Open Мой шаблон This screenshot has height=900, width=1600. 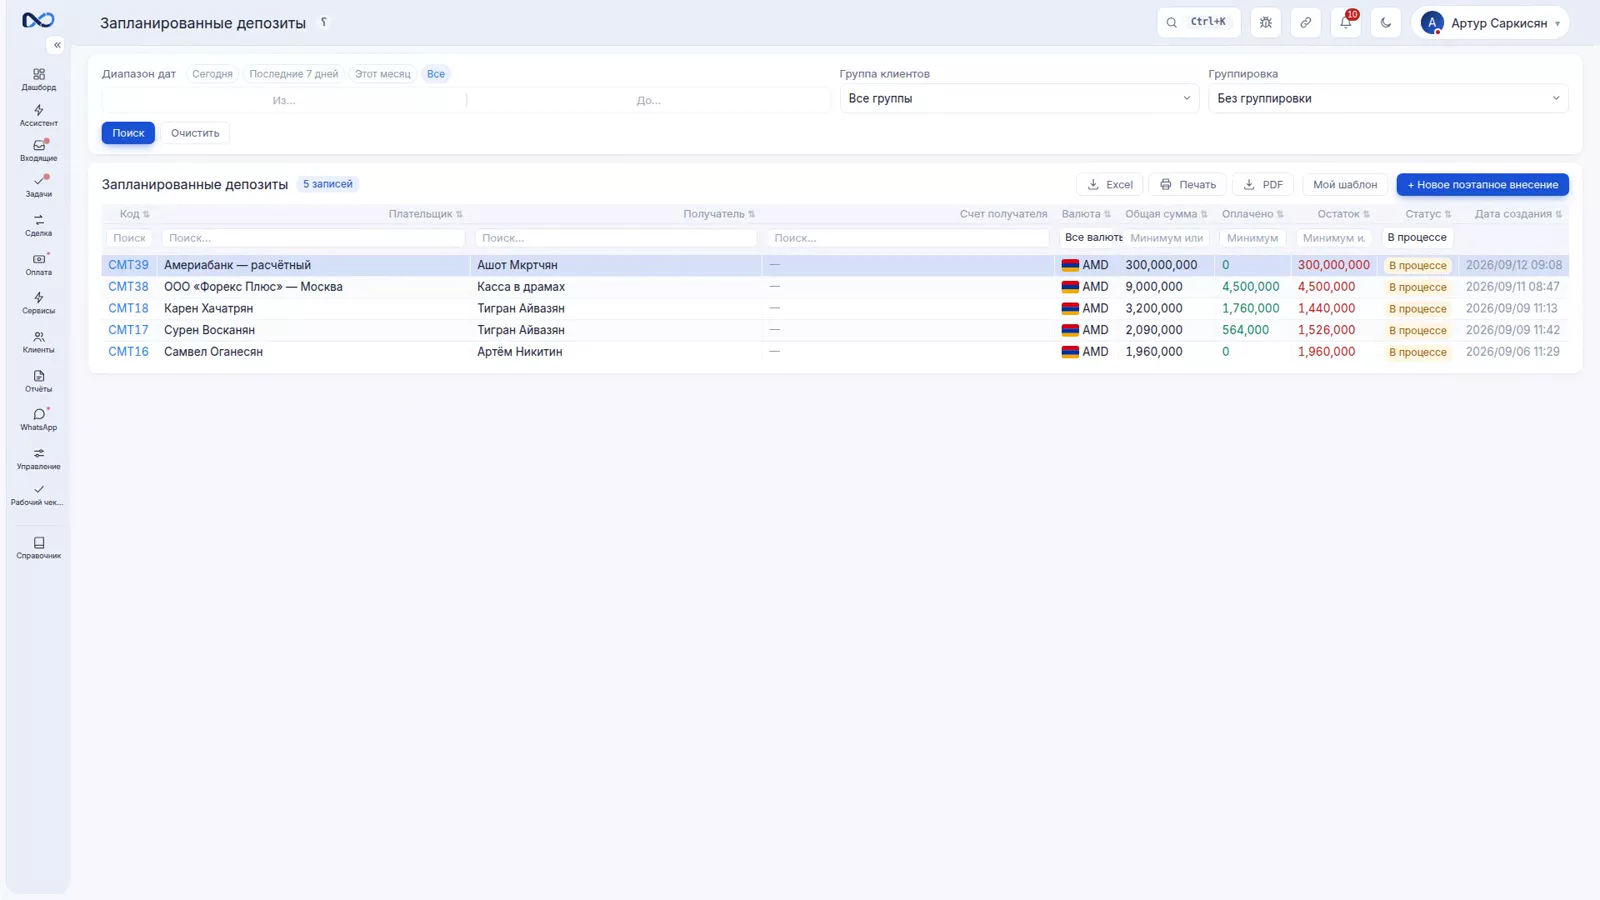tap(1345, 185)
